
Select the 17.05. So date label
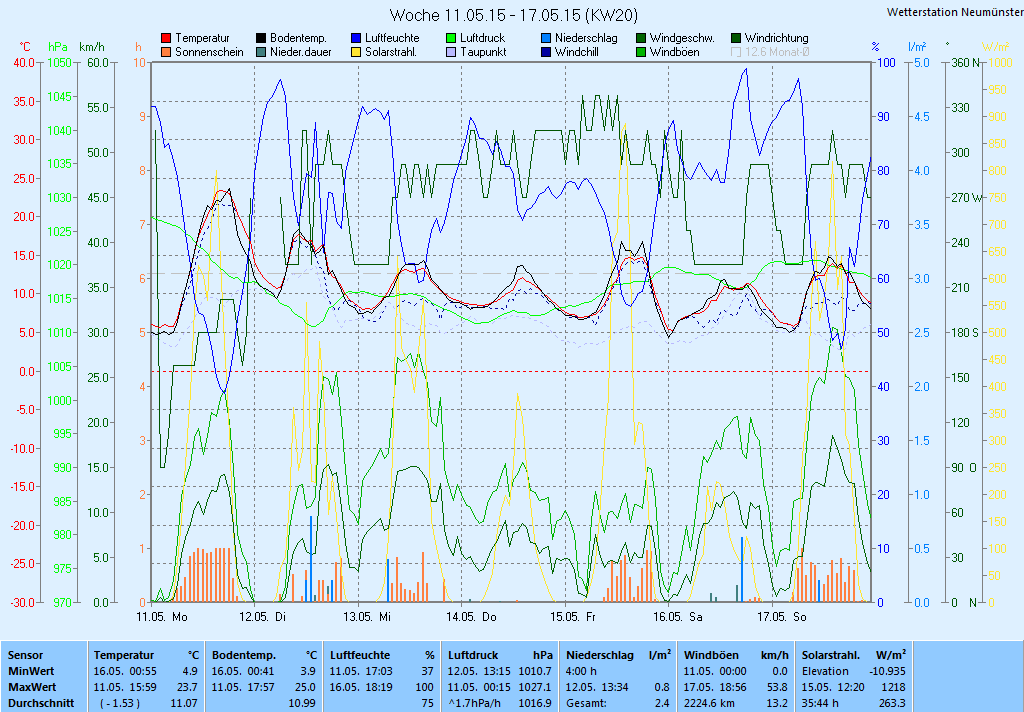[782, 617]
